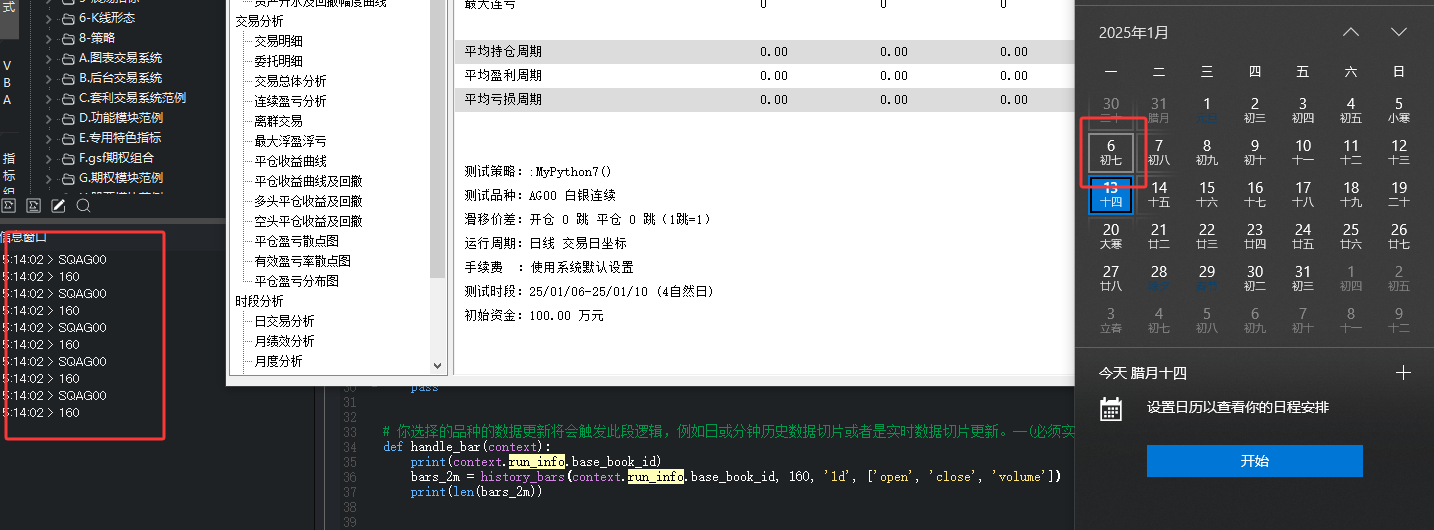Select 月绩效分析 report item
This screenshot has width=1434, height=530.
pyautogui.click(x=284, y=341)
